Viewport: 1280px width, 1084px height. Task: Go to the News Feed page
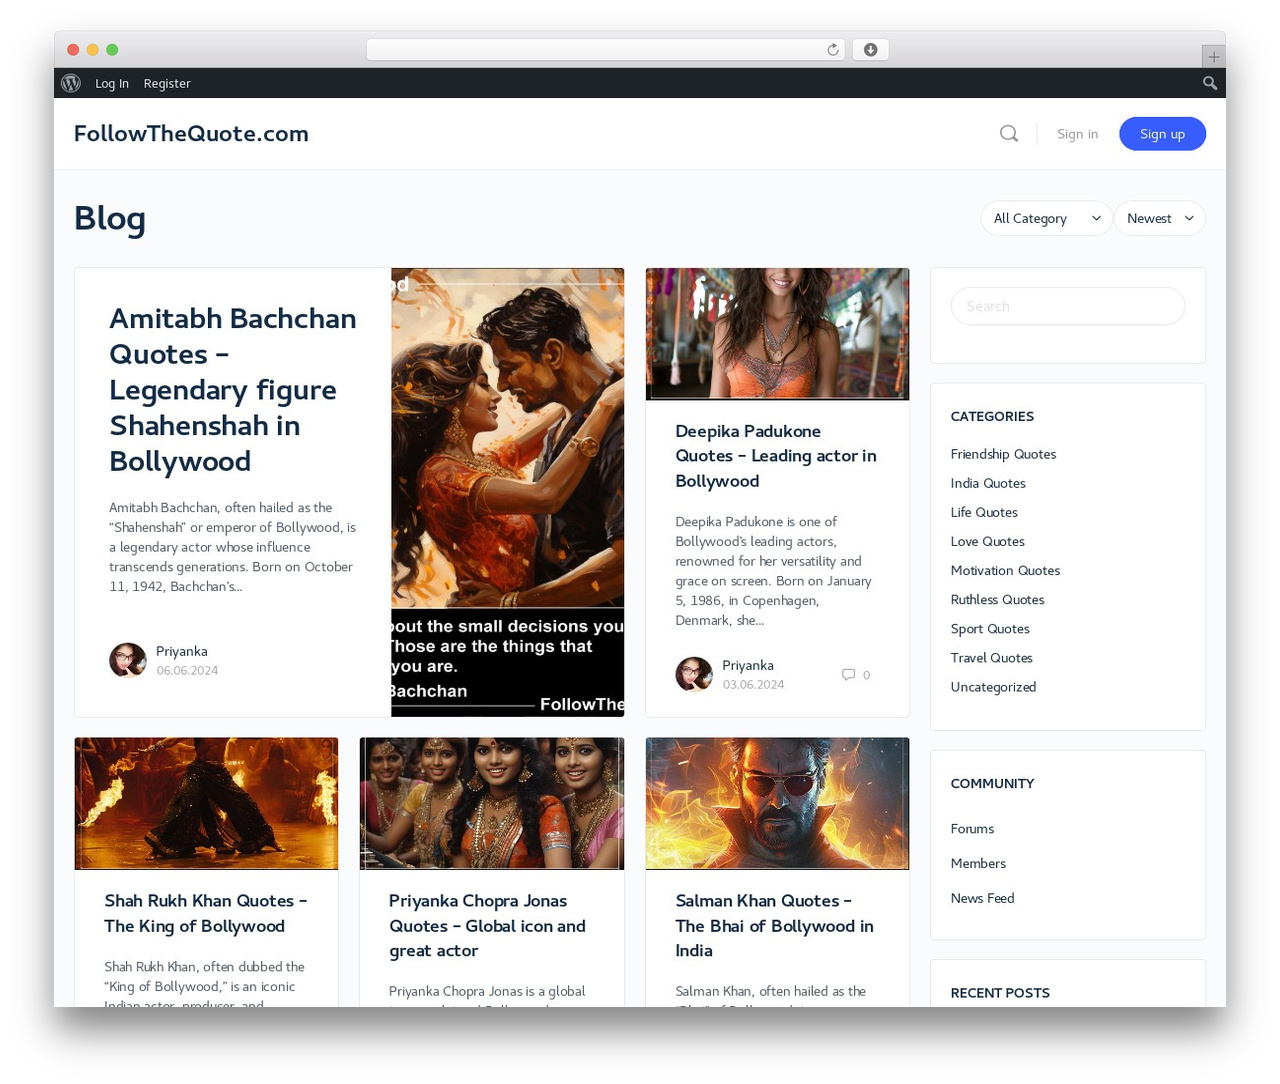coord(982,899)
